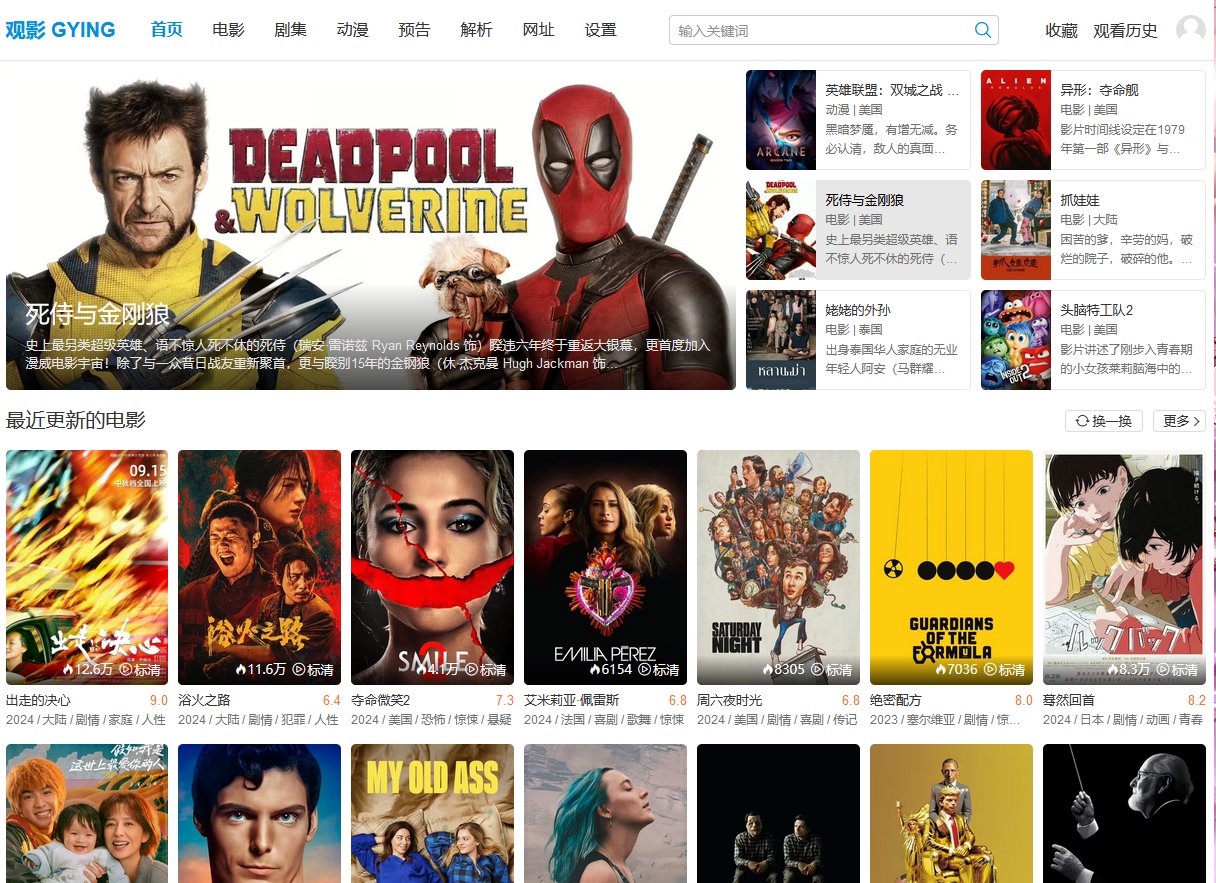Image resolution: width=1216 pixels, height=883 pixels.
Task: Open the 死侍与金刚狼 side card thumbnail
Action: tap(781, 230)
